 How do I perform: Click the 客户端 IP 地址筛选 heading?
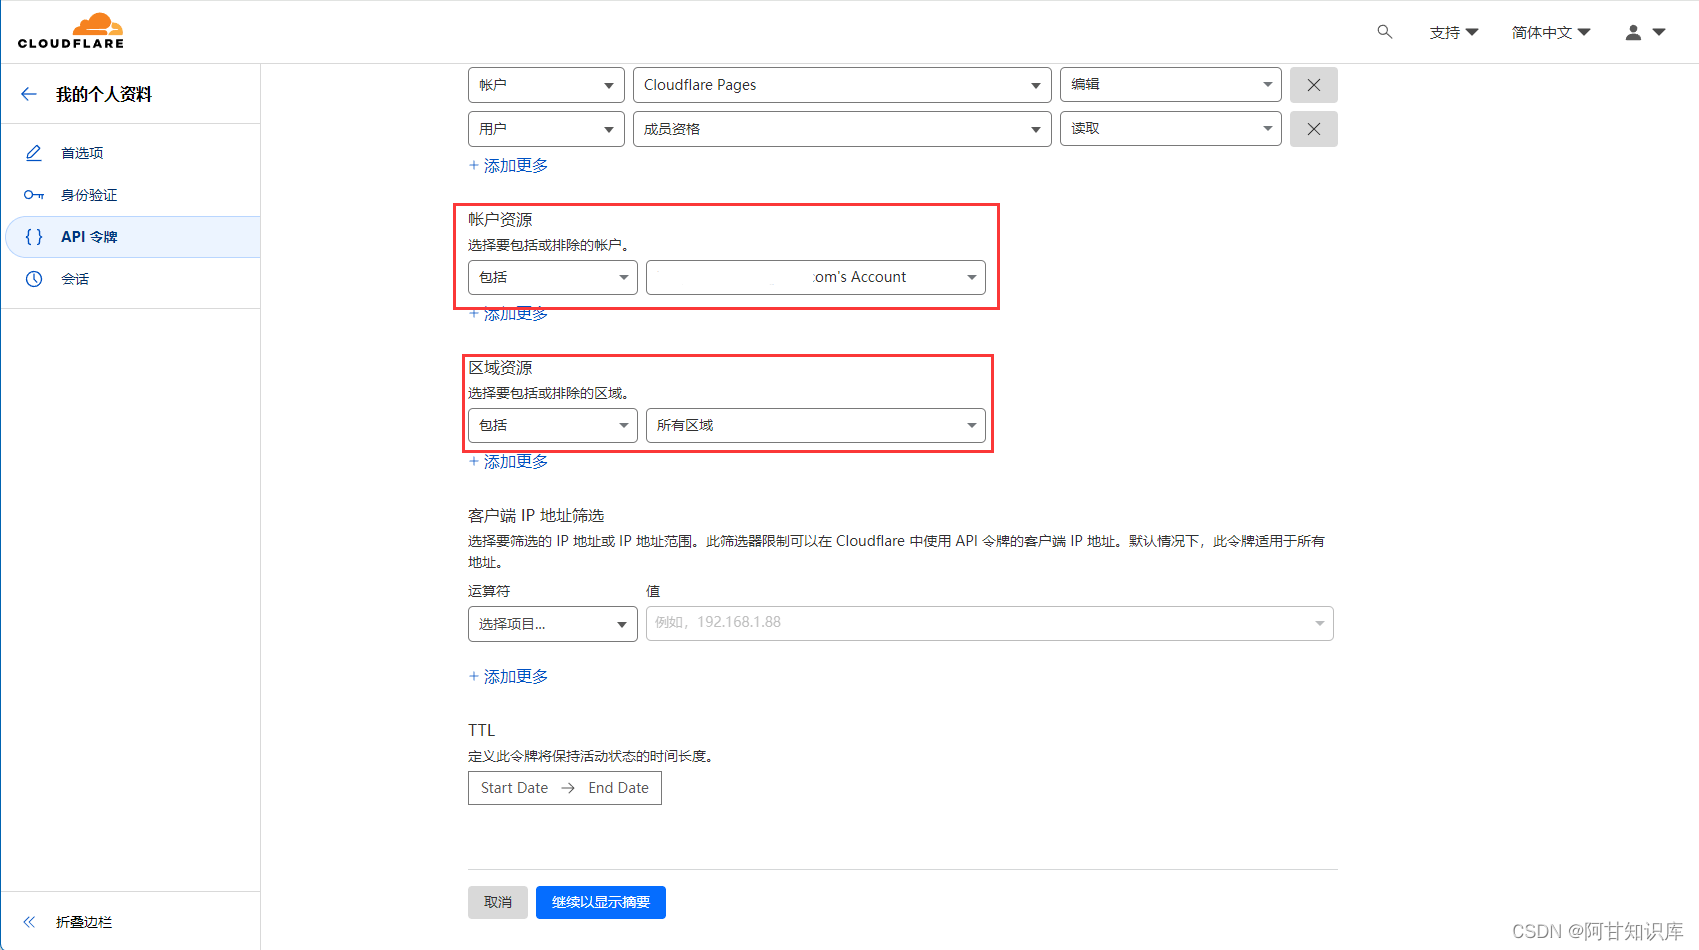click(x=536, y=516)
